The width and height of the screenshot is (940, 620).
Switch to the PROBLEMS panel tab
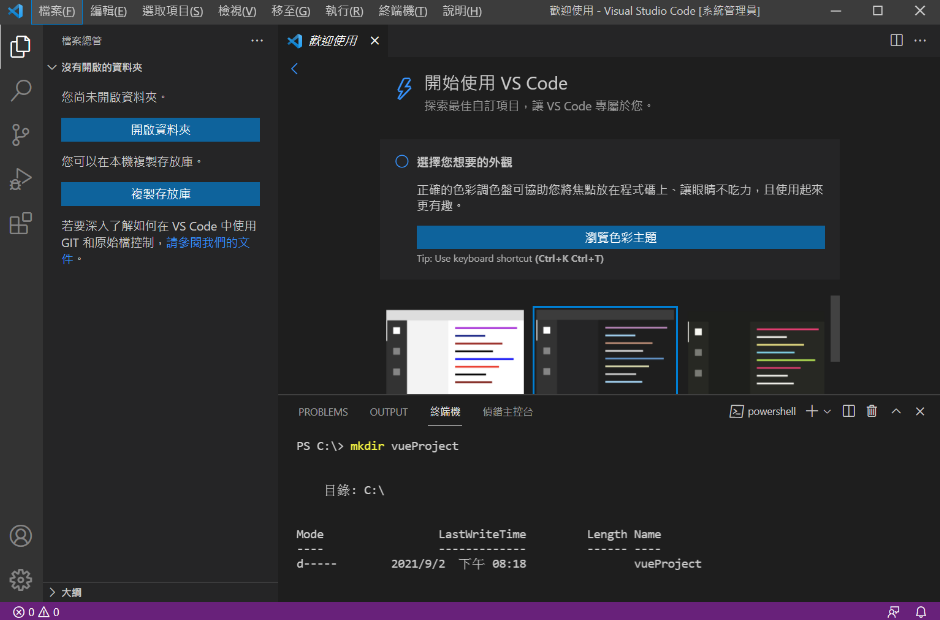pyautogui.click(x=323, y=412)
